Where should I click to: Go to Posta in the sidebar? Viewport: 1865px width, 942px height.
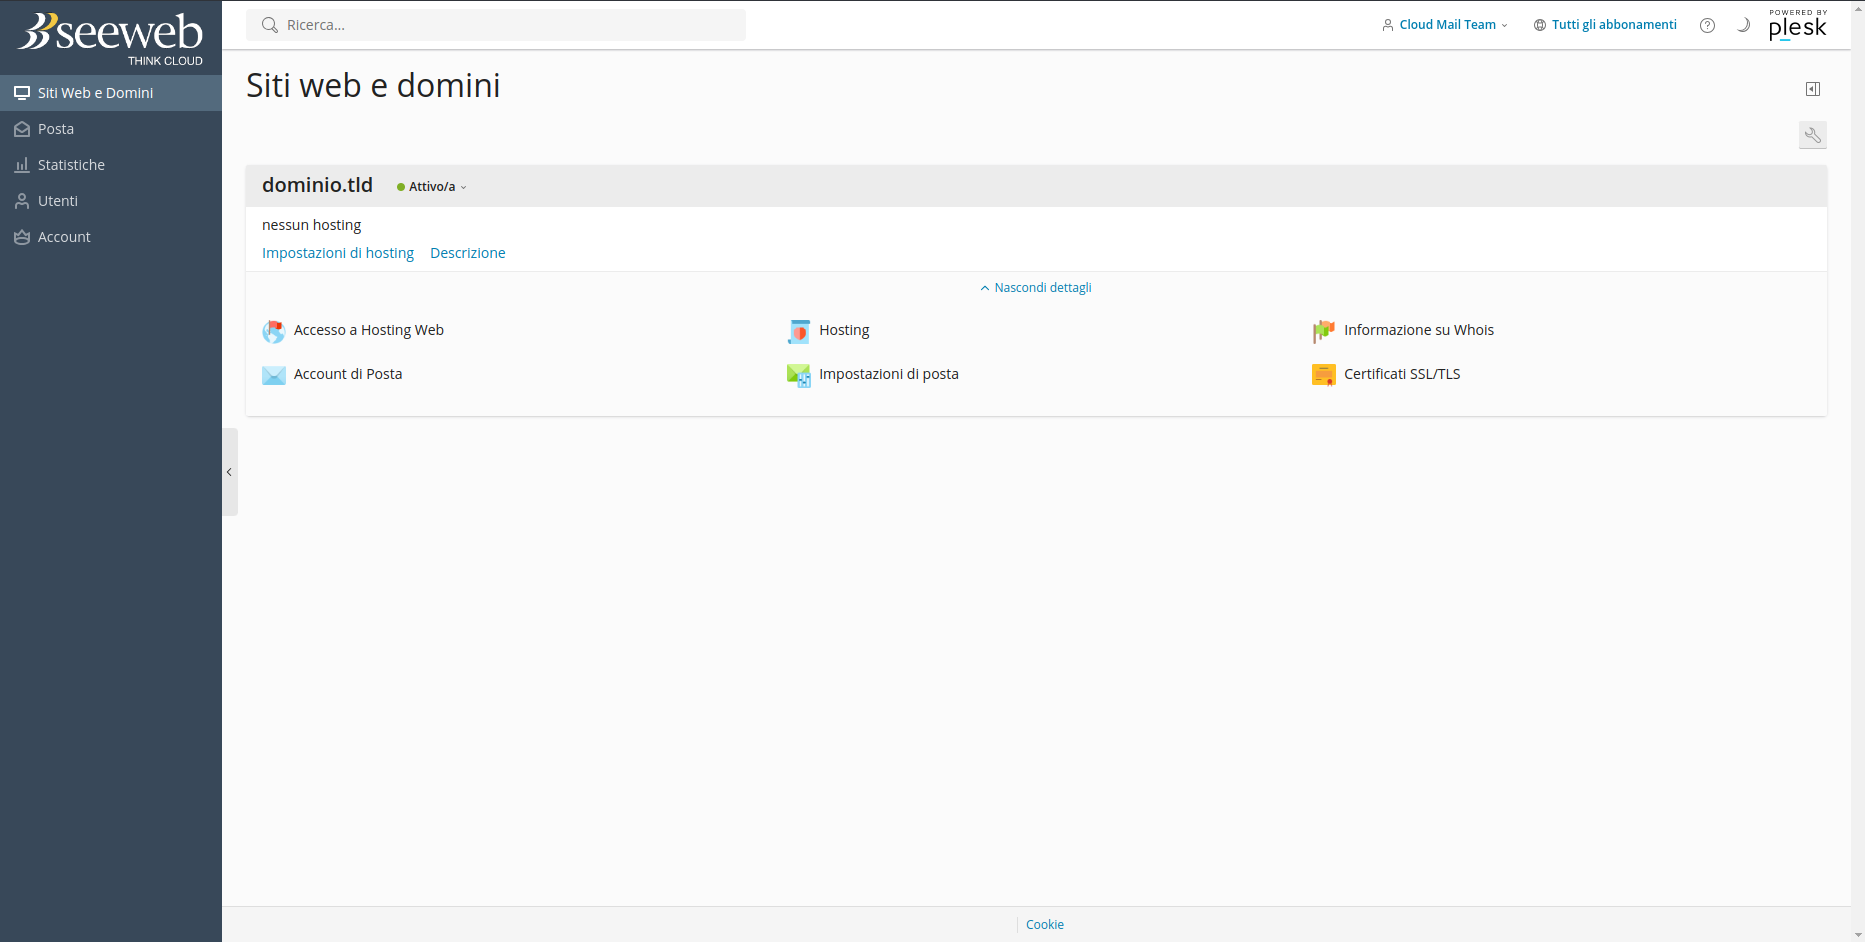tap(56, 129)
